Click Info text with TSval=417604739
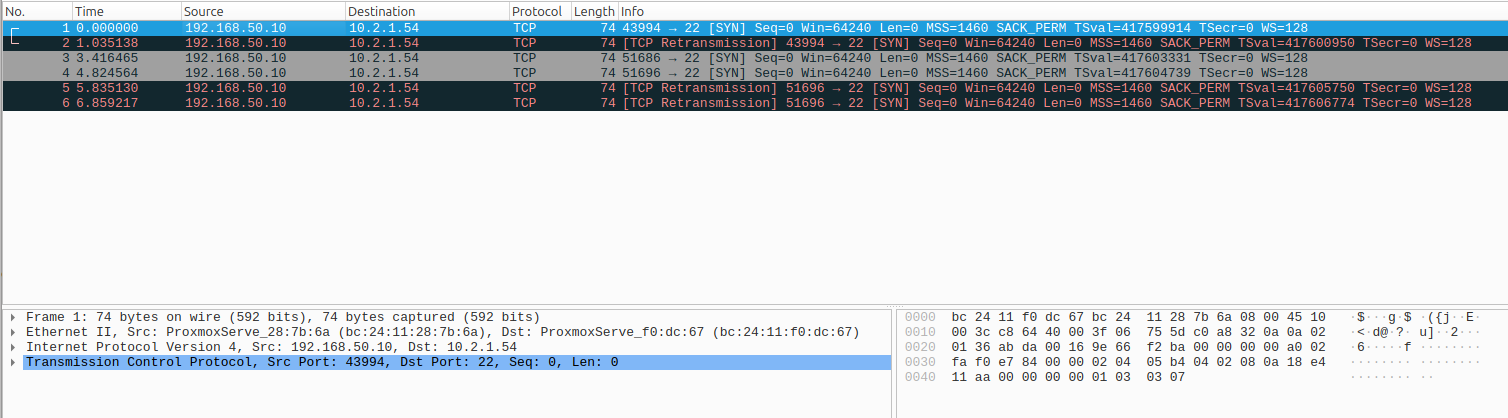 964,73
